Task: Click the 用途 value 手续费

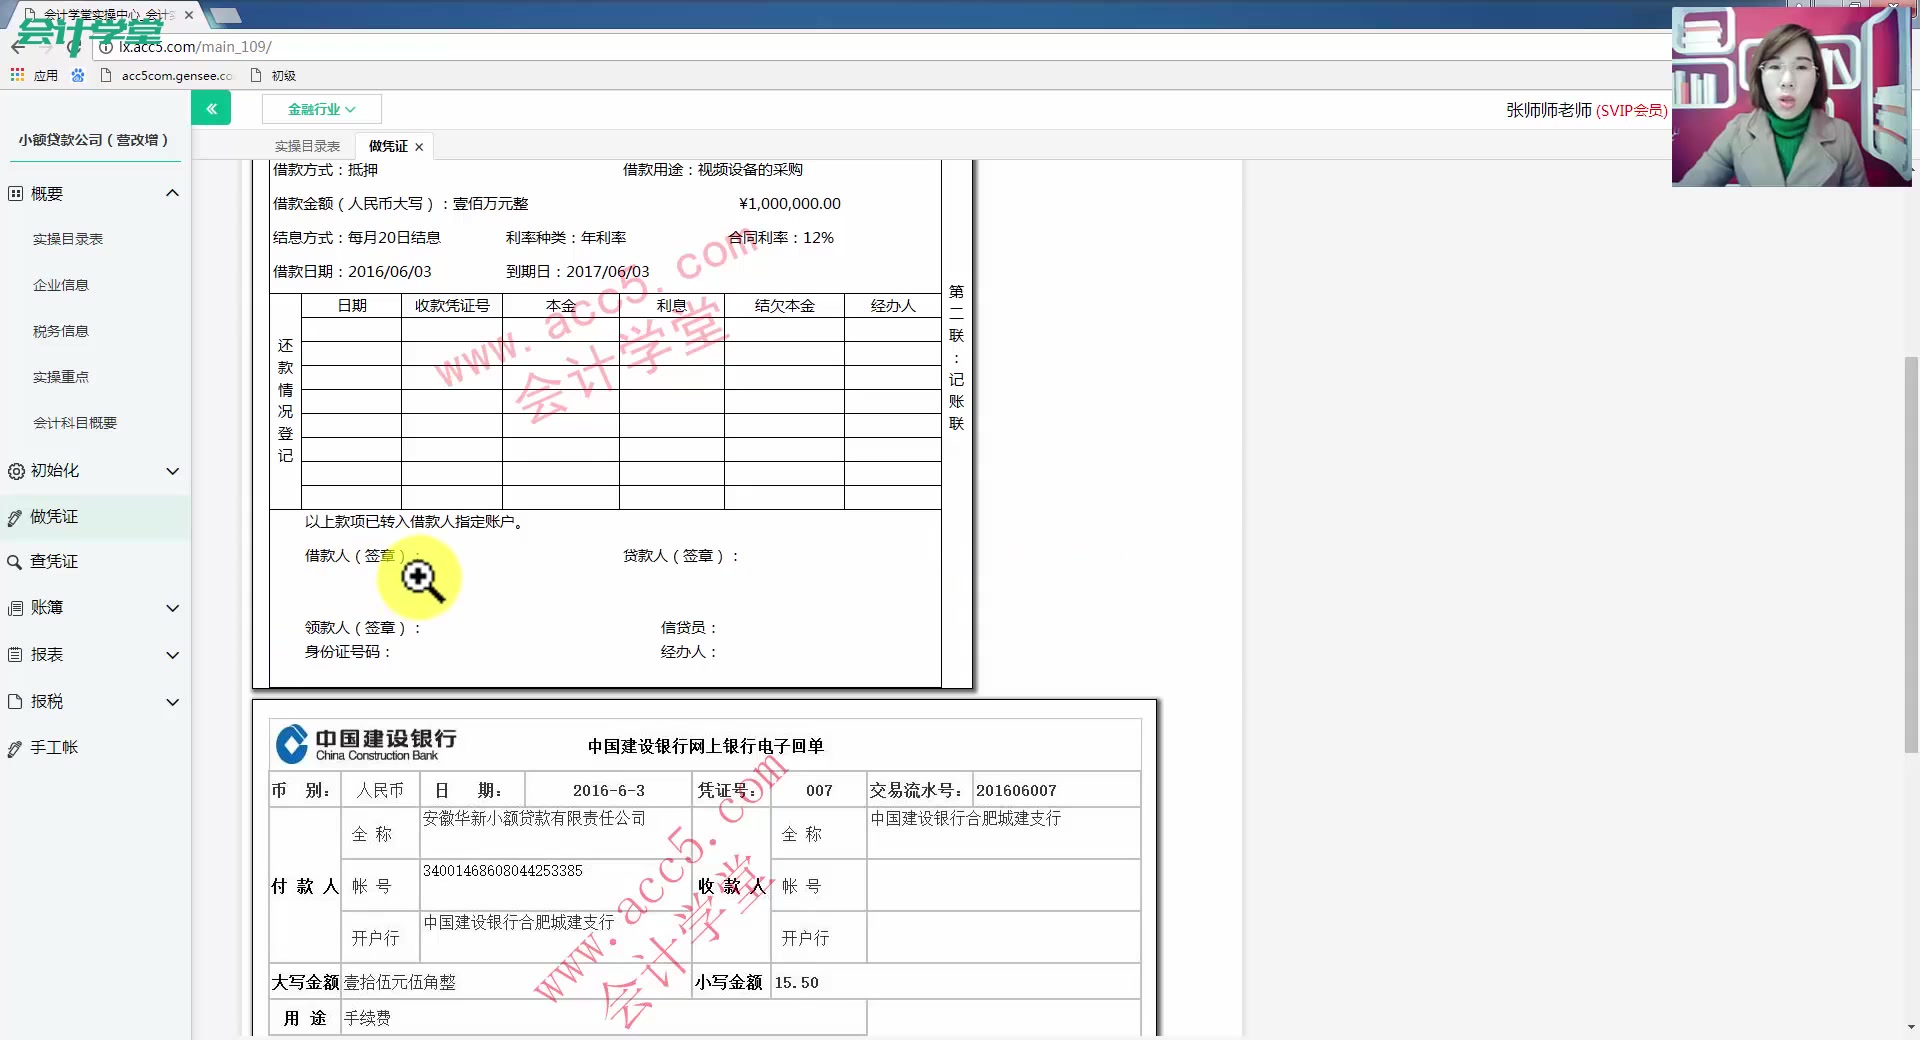Action: tap(367, 1019)
